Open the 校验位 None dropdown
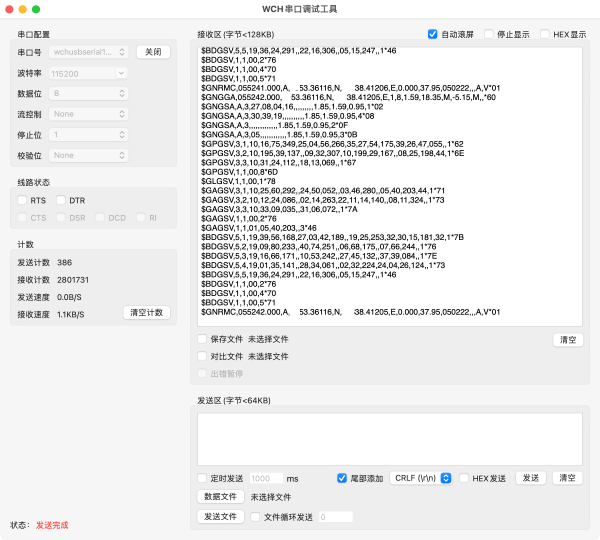This screenshot has height=540, width=600. (88, 155)
